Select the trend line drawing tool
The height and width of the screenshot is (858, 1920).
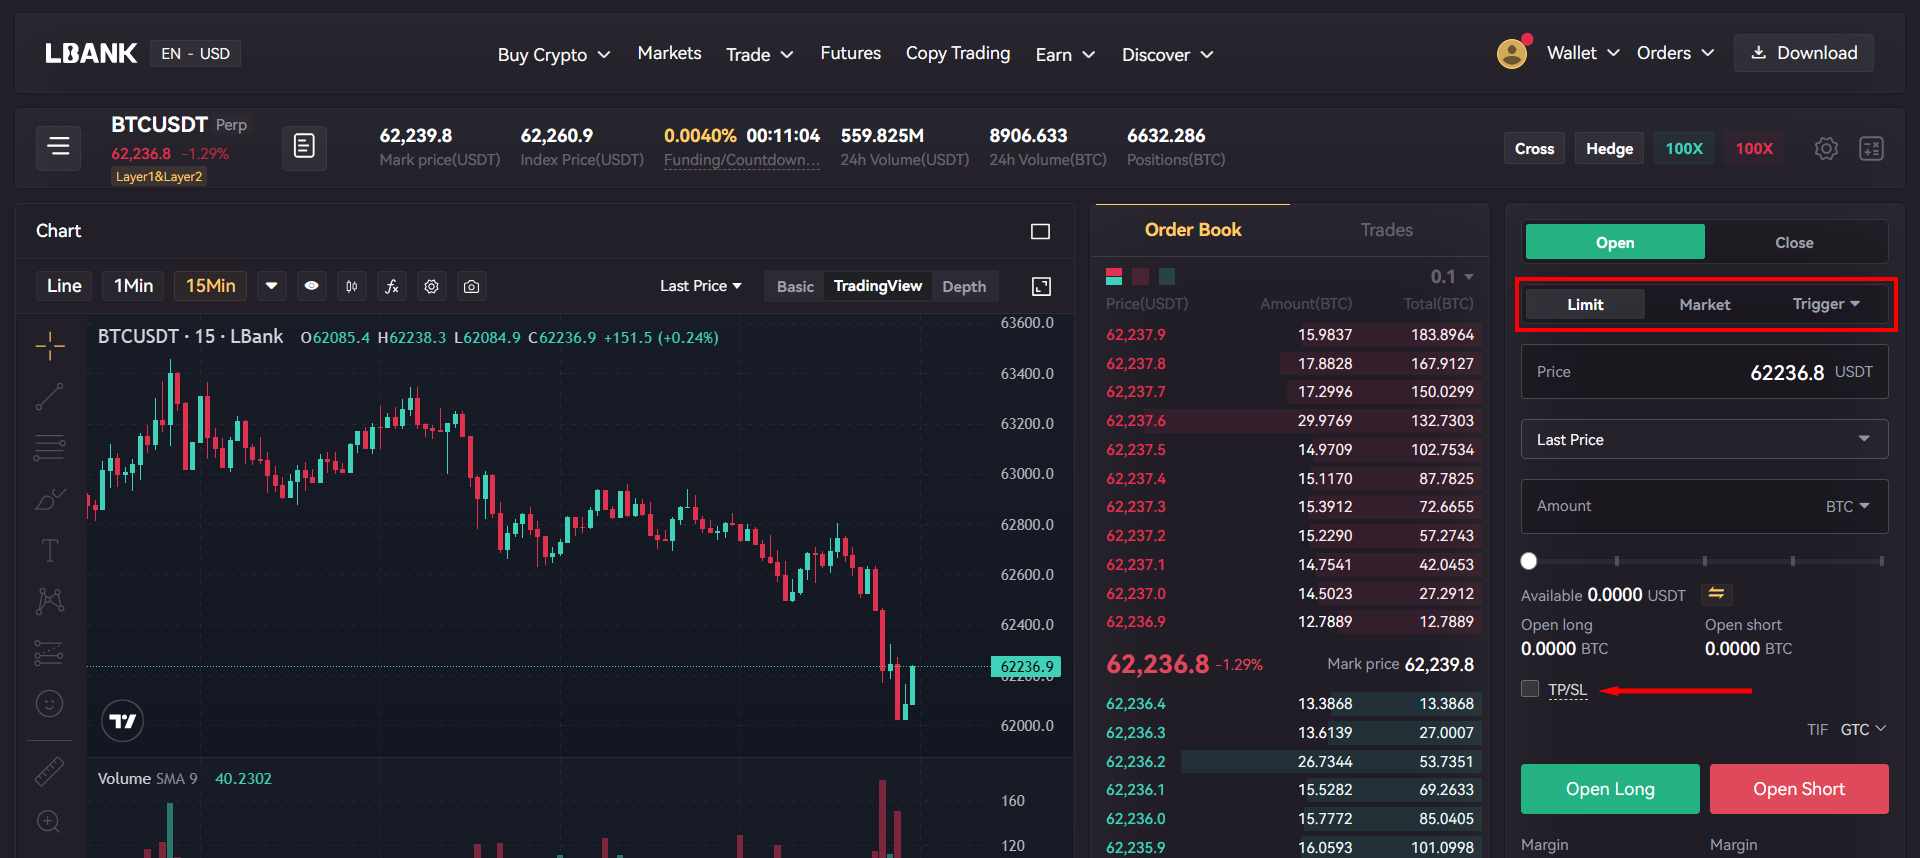pos(50,397)
